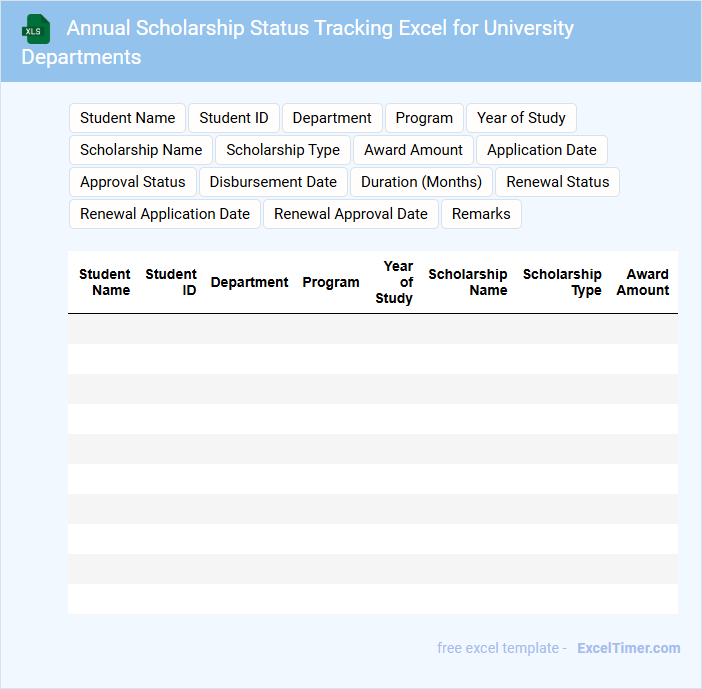The image size is (702, 689).
Task: Select the Scholarship Name tag
Action: [141, 150]
